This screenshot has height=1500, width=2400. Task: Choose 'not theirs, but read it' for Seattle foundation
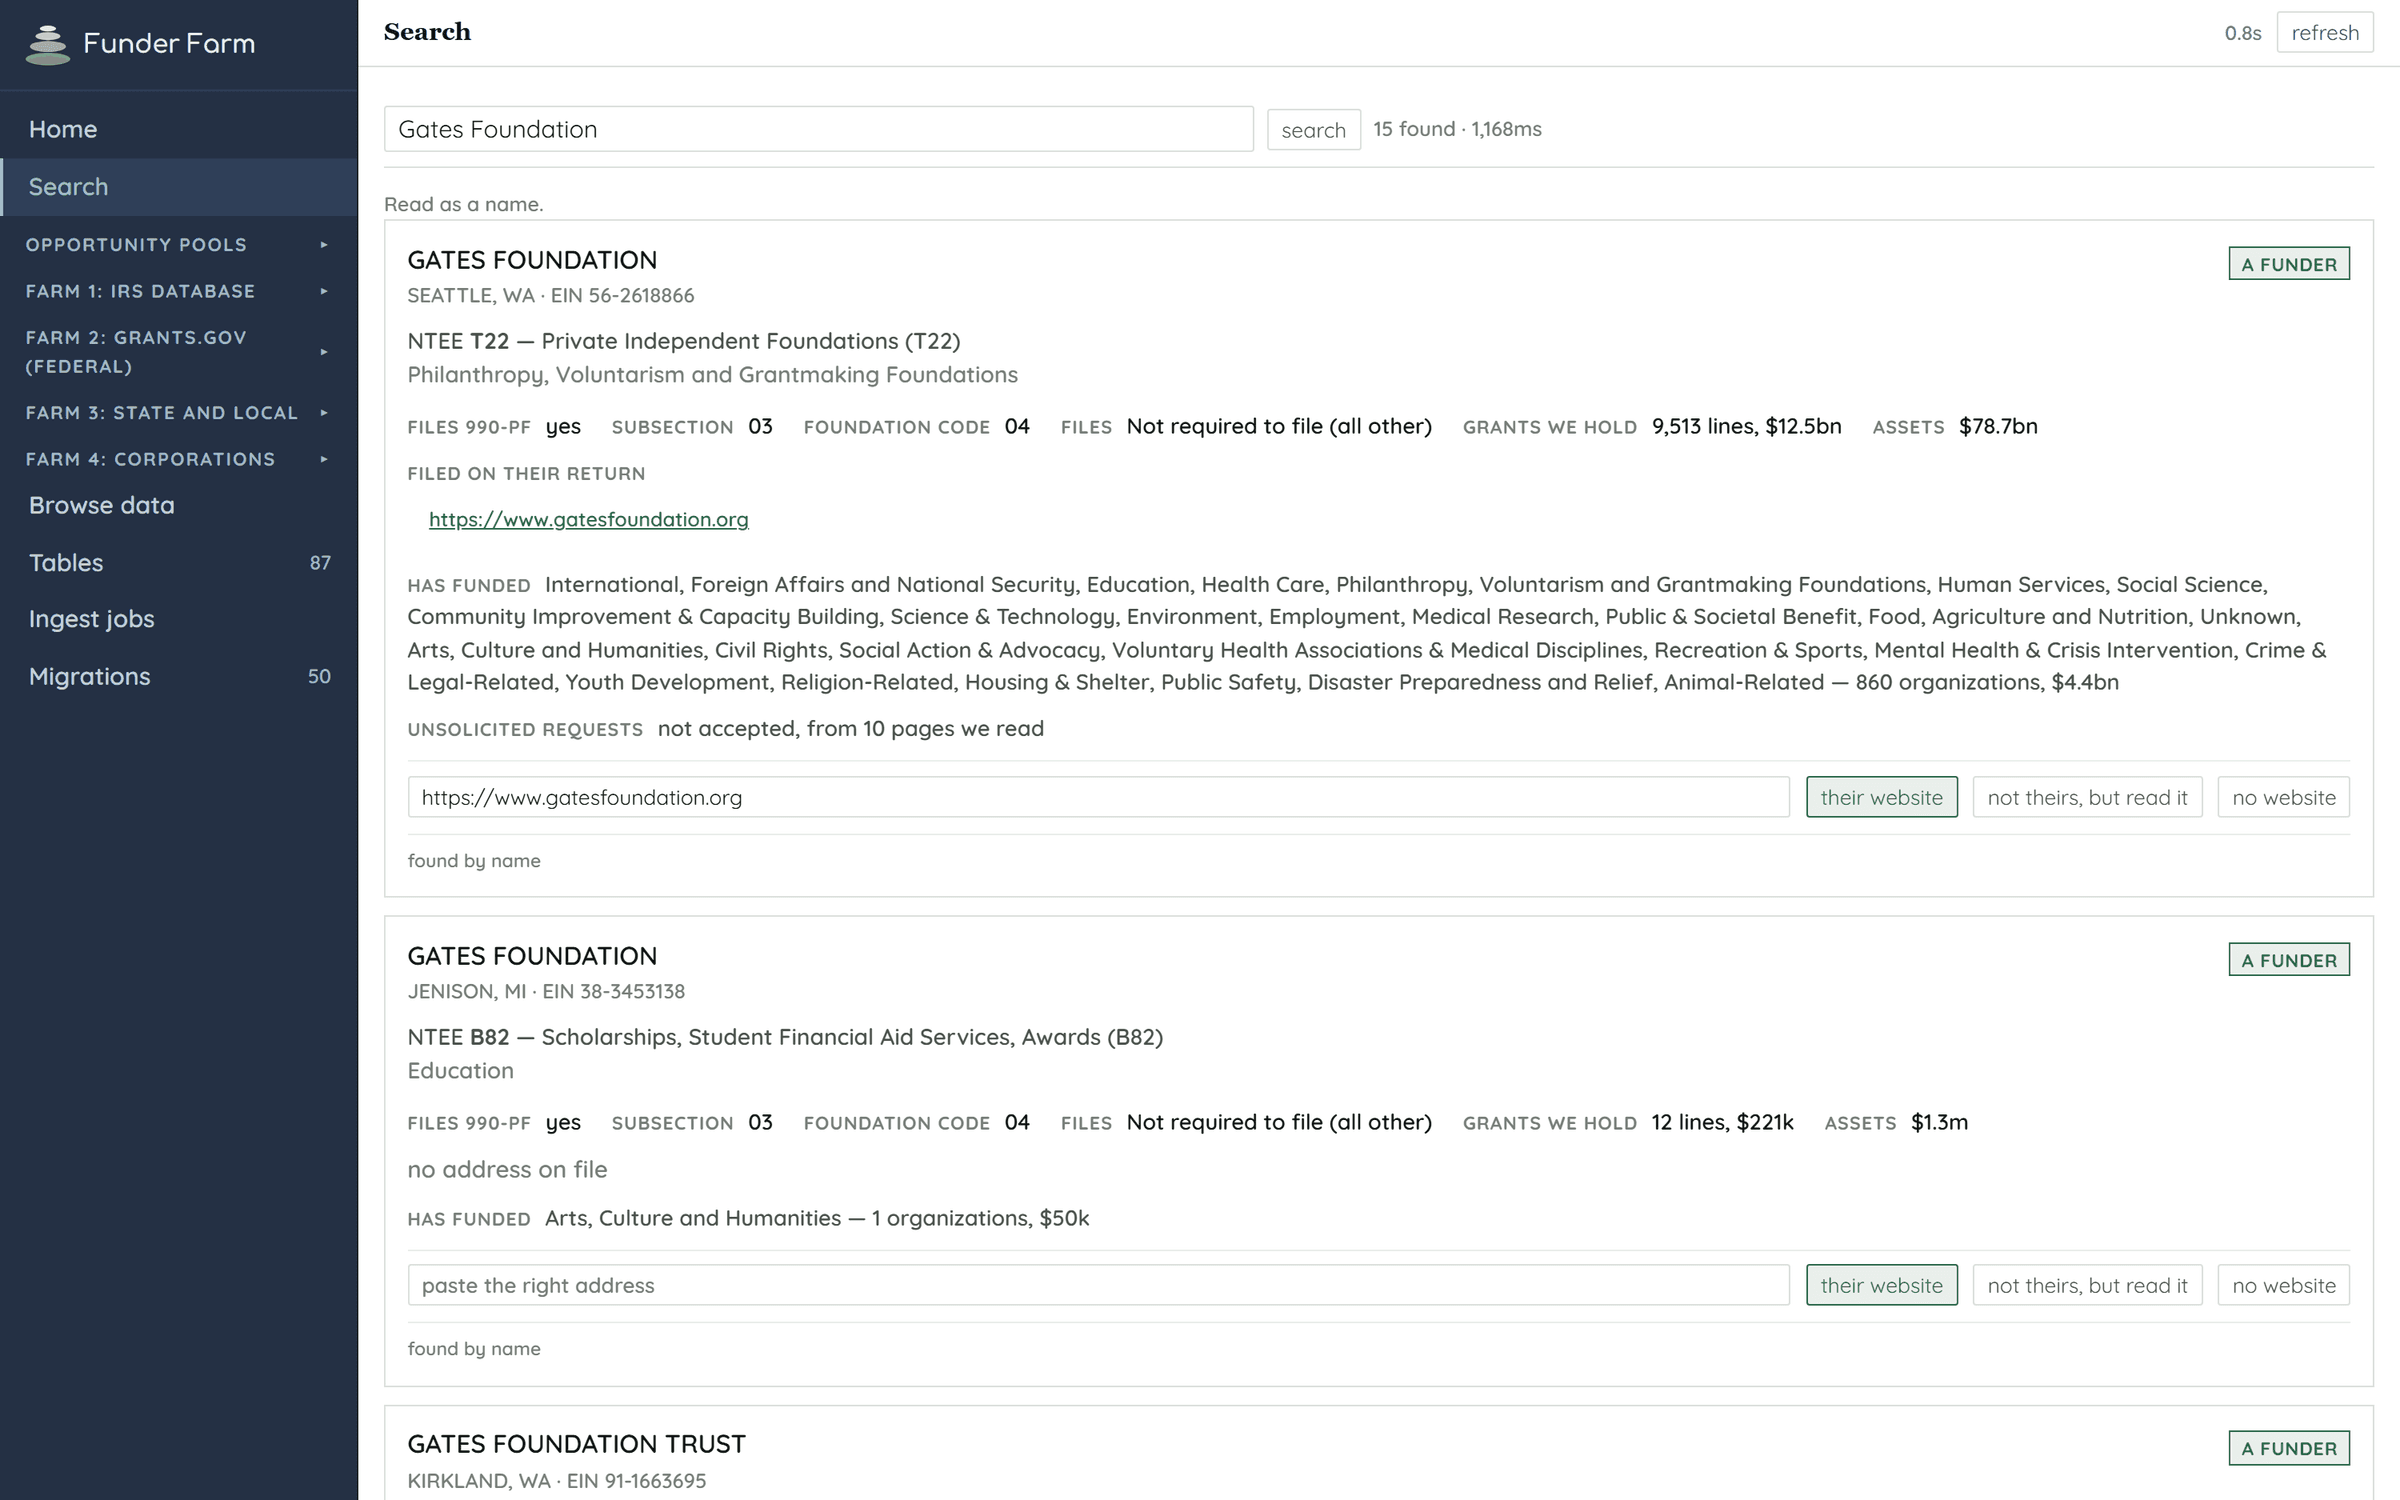2087,797
